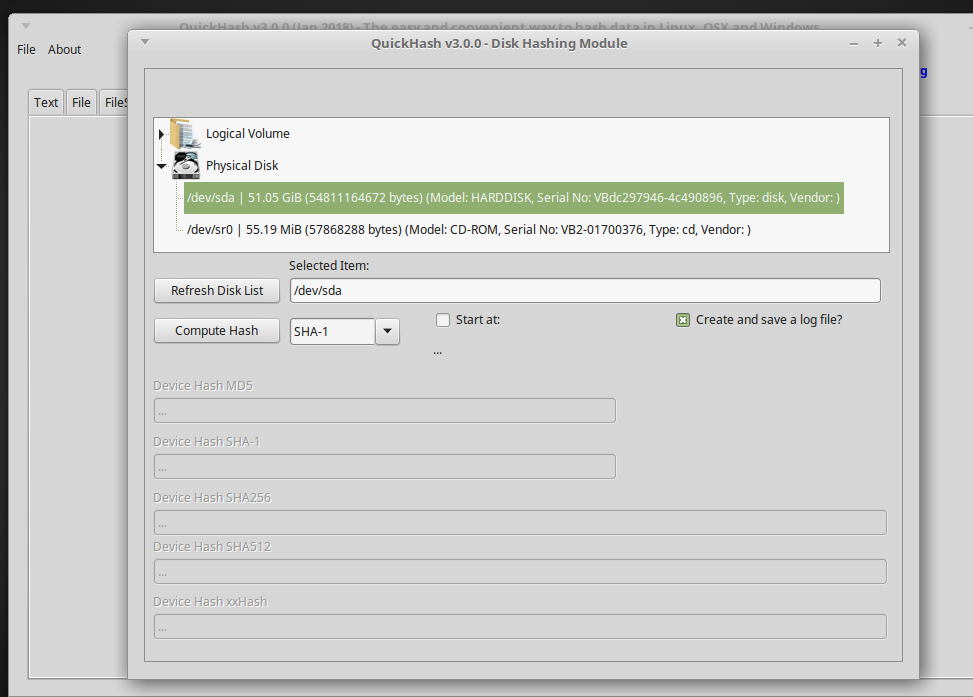Select the /dev/sr0 CD-ROM entry
This screenshot has width=973, height=697.
[x=468, y=230]
